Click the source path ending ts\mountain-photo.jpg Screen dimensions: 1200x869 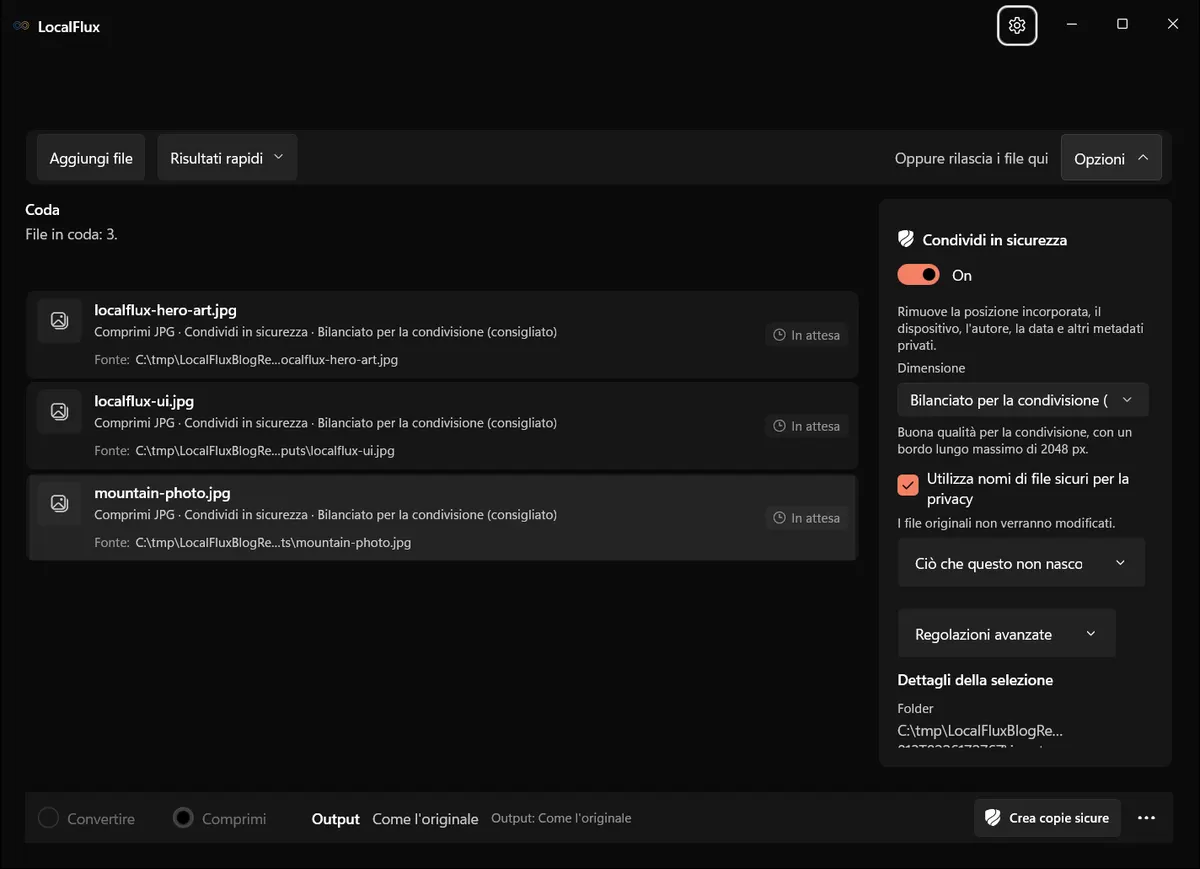(x=273, y=543)
